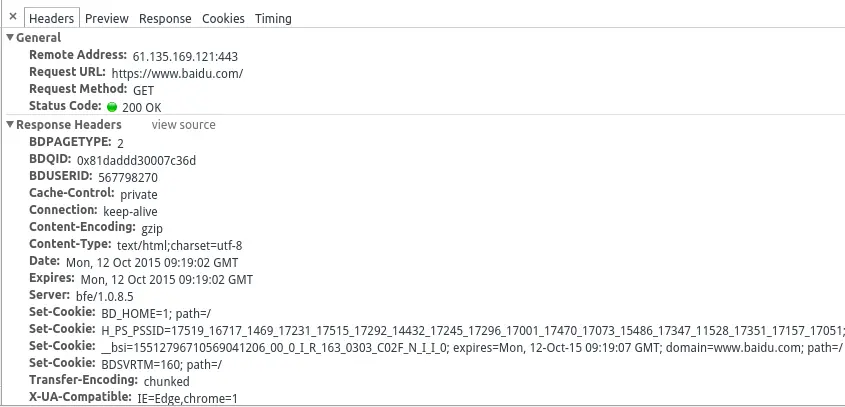Click the view source link

pos(183,125)
